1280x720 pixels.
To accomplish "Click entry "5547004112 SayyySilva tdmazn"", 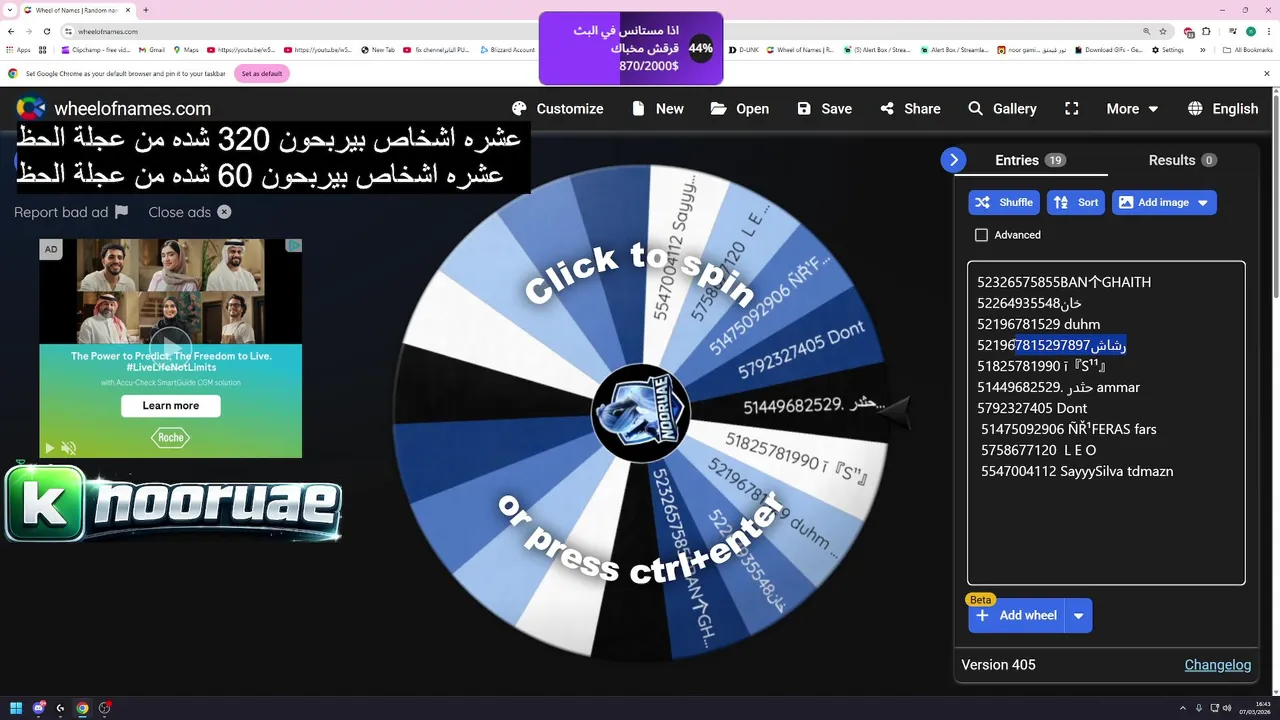I will pos(1077,471).
